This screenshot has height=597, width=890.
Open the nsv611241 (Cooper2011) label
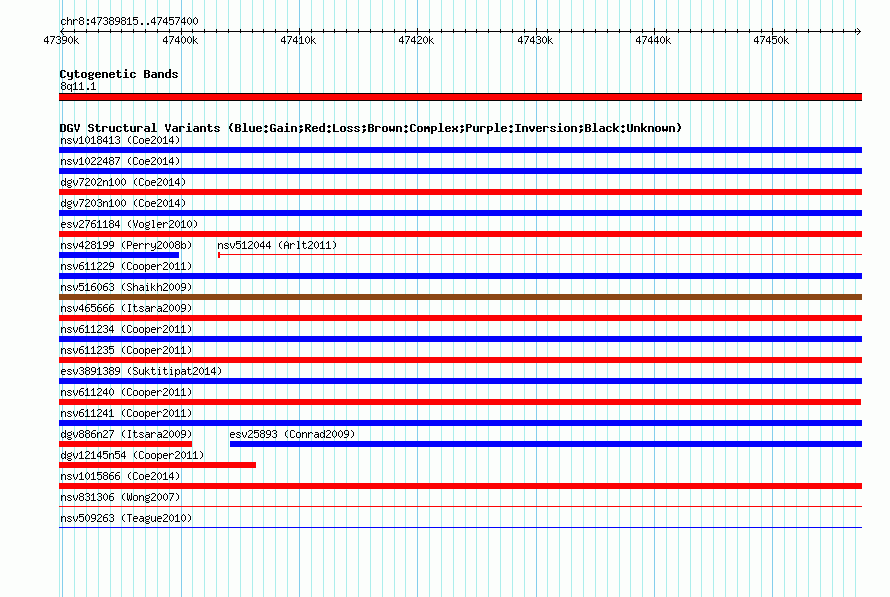point(126,413)
